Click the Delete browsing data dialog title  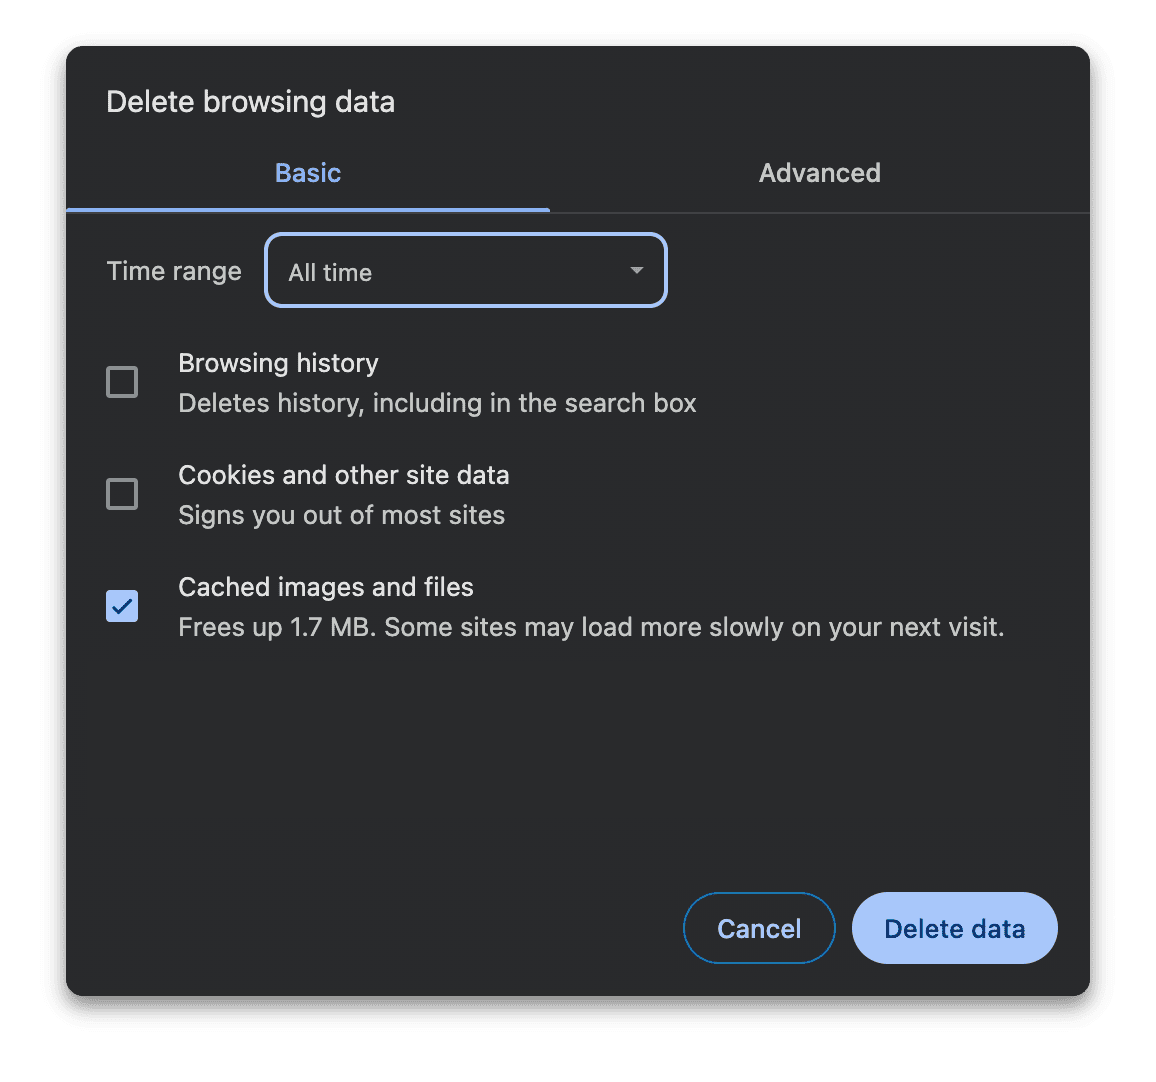coord(250,101)
